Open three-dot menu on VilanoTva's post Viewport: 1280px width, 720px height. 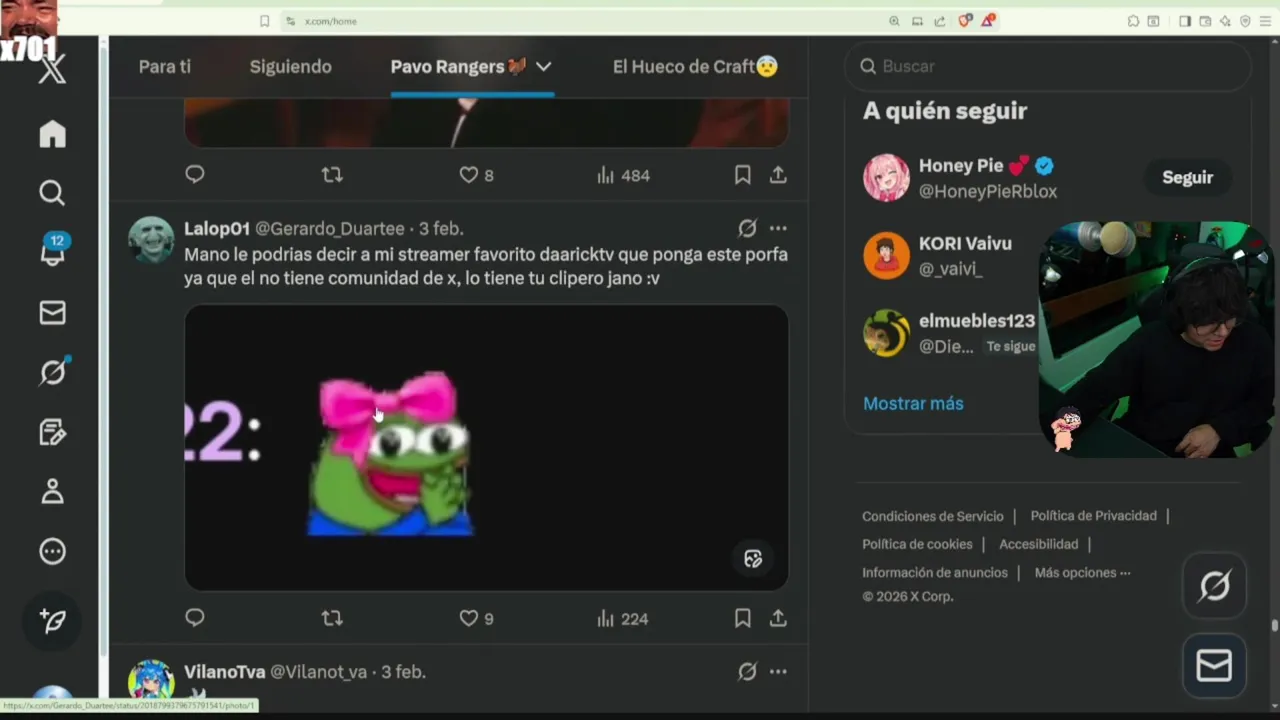coord(778,672)
